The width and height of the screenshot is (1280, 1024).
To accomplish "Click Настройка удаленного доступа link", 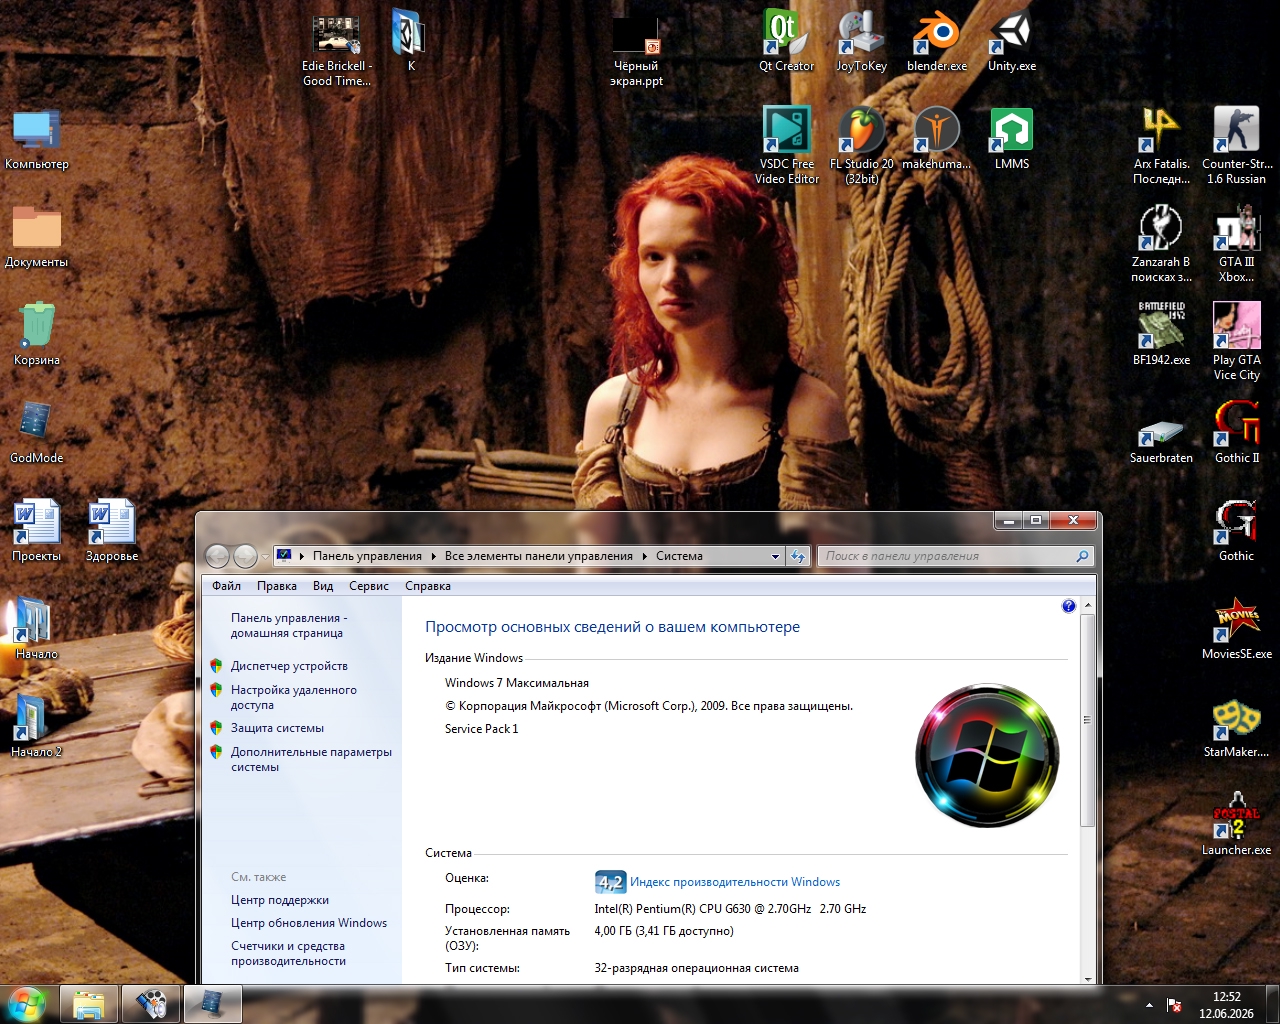I will [x=293, y=697].
